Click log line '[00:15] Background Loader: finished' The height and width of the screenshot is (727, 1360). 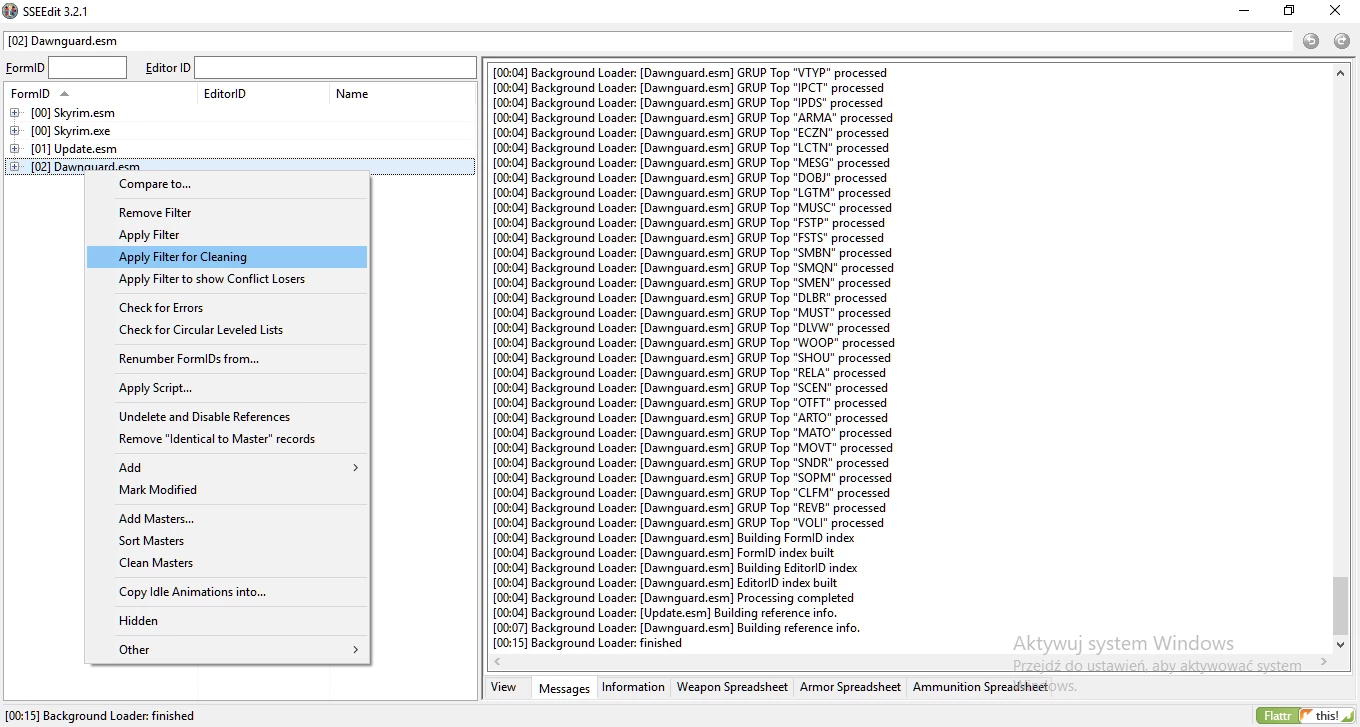[587, 643]
